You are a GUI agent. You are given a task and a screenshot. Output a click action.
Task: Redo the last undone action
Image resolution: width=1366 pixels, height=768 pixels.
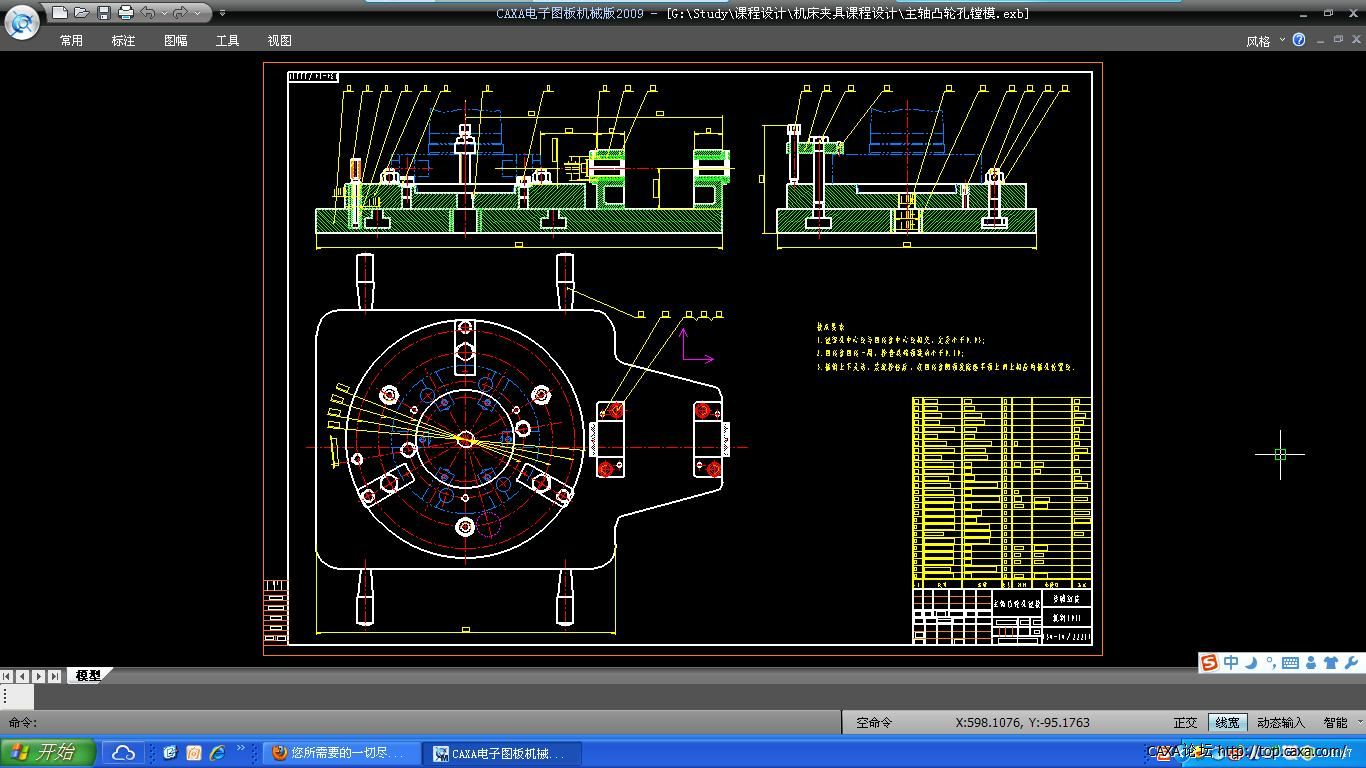(180, 13)
